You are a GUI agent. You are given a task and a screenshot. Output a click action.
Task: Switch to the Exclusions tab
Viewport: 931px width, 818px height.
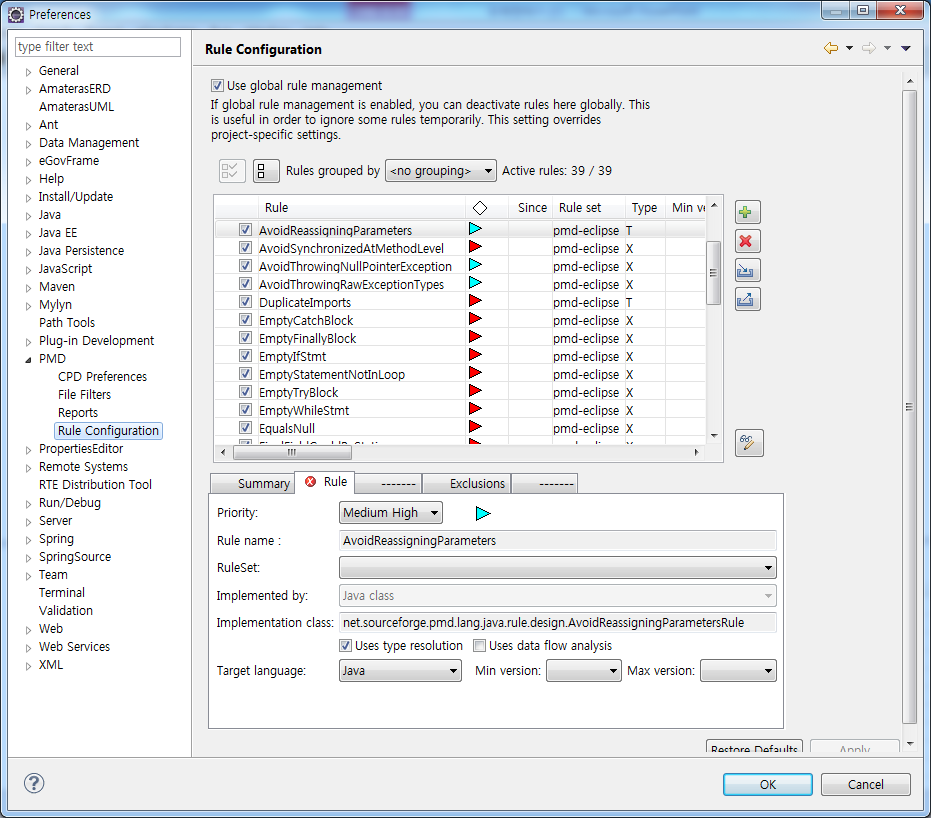(477, 484)
